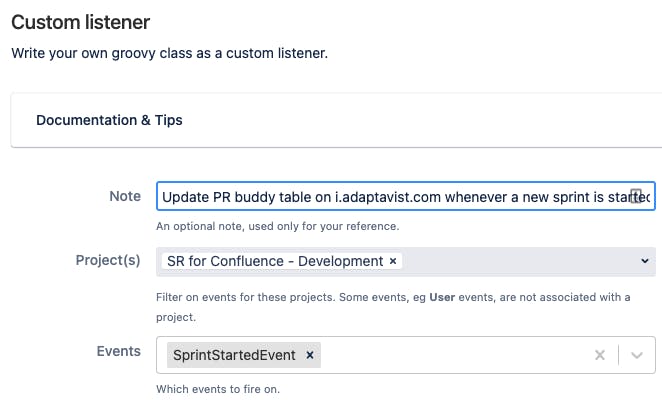The height and width of the screenshot is (400, 662).
Task: Click the Project(s) field label
Action: 108,260
